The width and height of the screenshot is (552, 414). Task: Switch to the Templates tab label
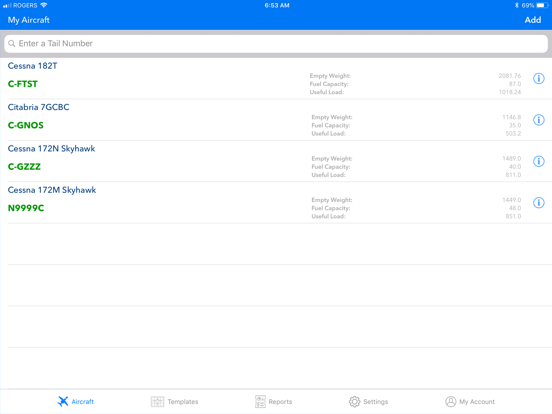click(183, 402)
